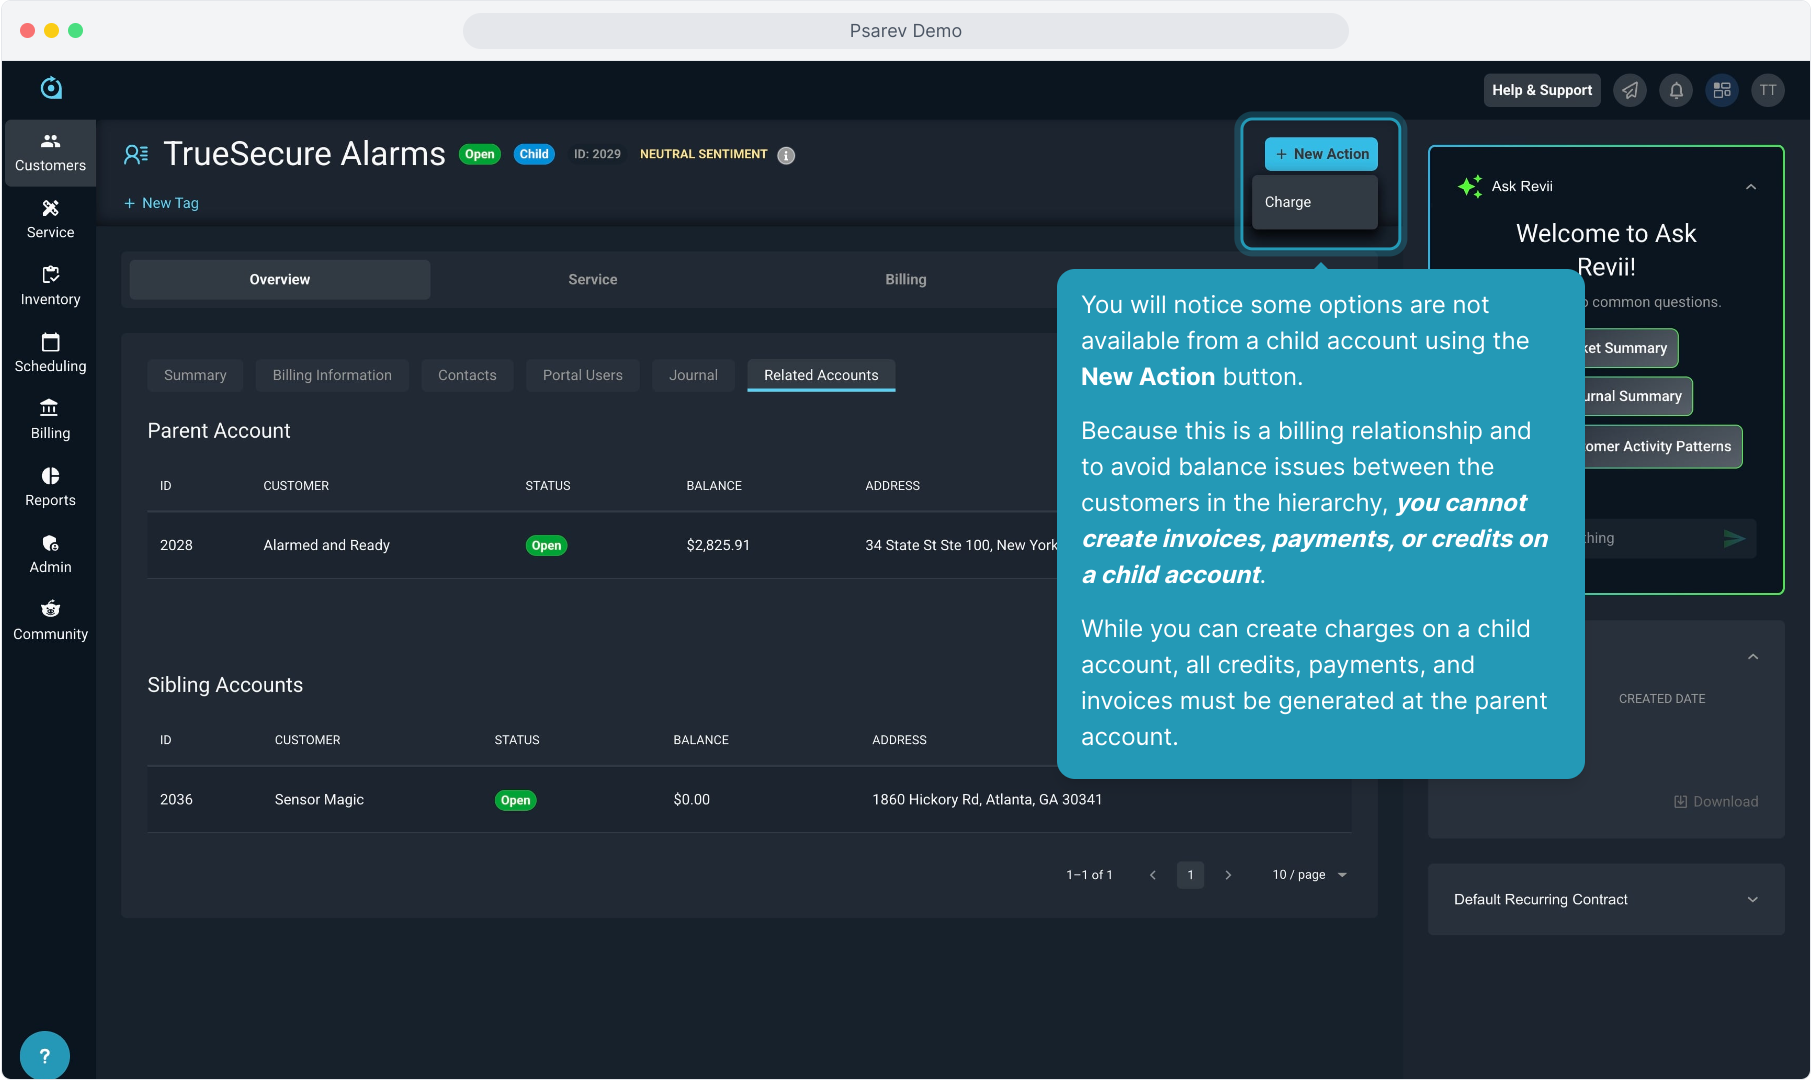Viewport: 1812px width, 1080px height.
Task: Expand the Default Recurring Contract section
Action: pyautogui.click(x=1752, y=899)
